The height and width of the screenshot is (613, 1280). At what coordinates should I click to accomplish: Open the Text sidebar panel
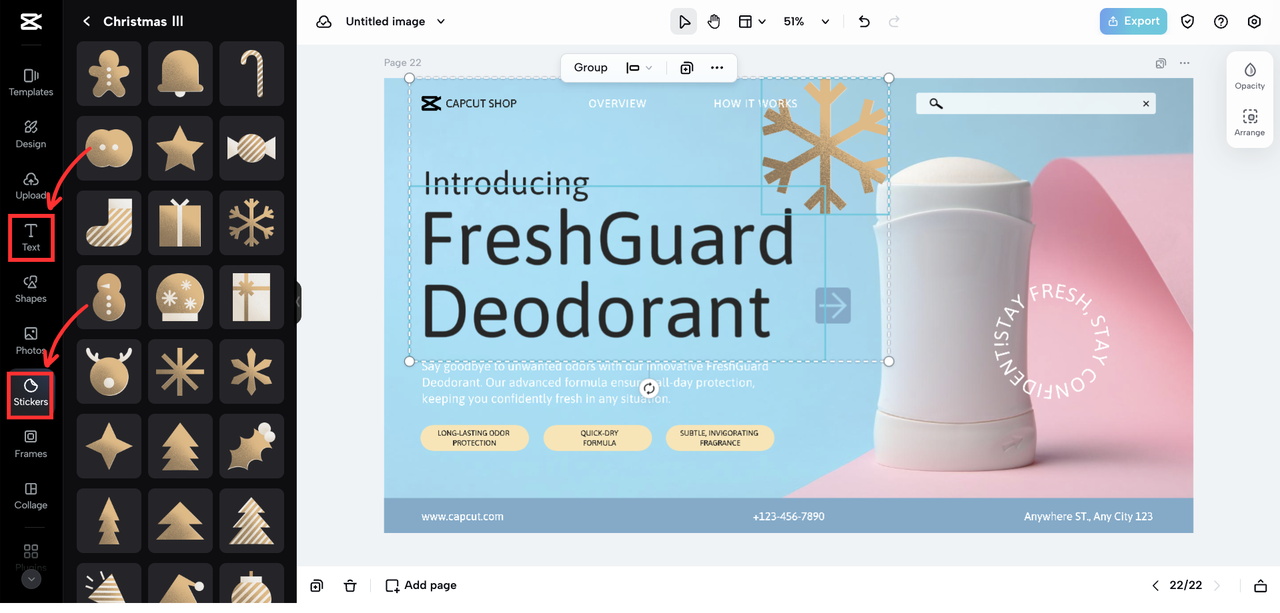click(x=31, y=237)
